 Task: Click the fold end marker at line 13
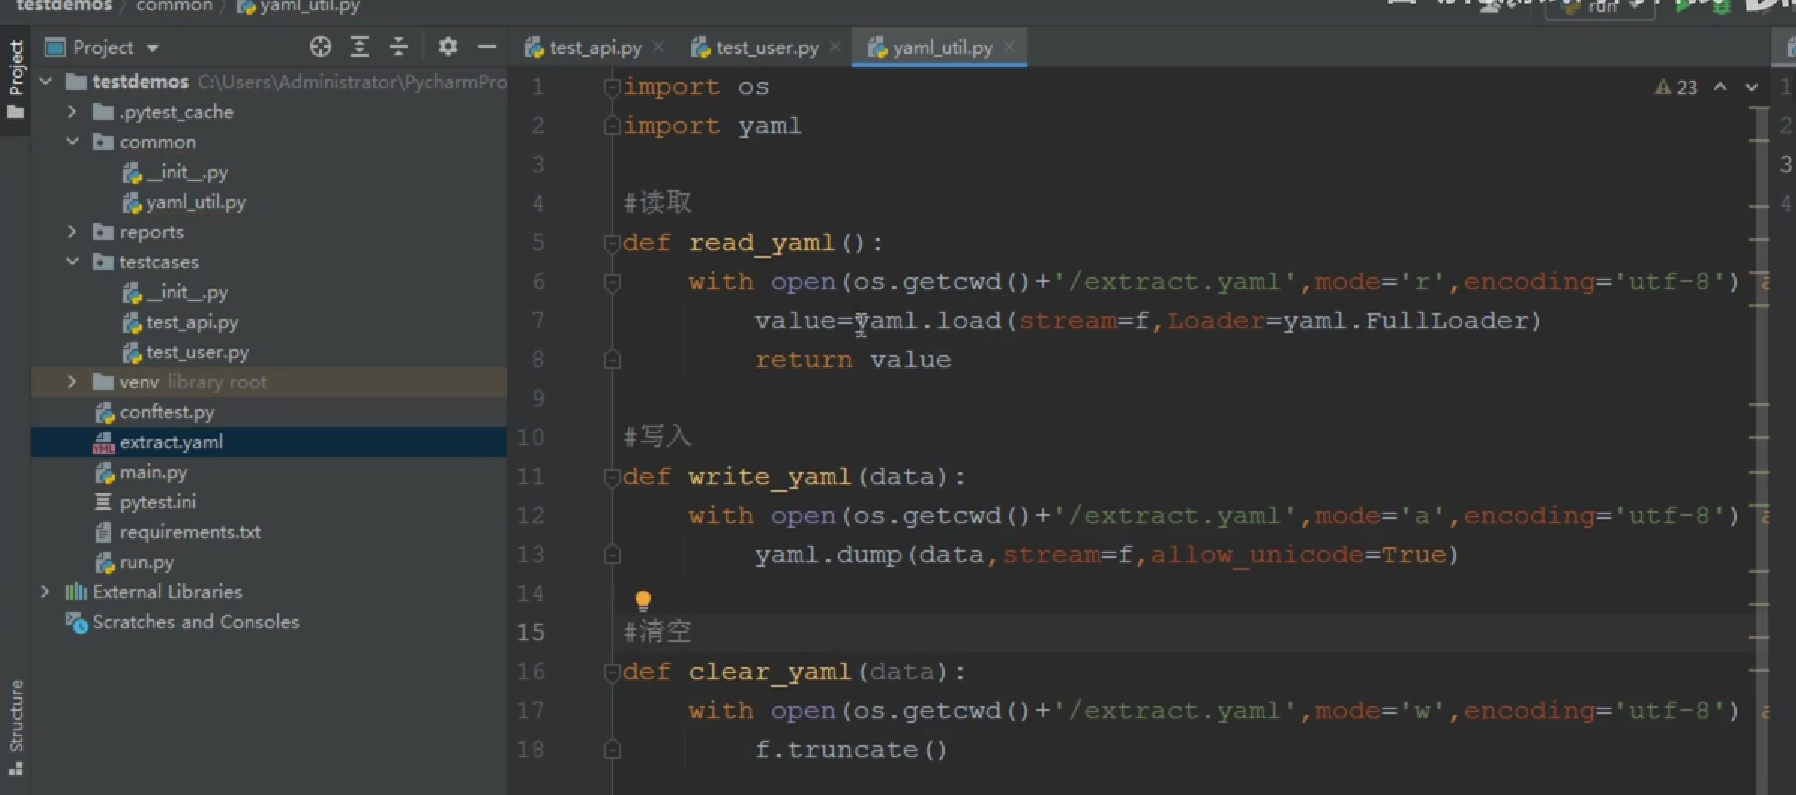click(612, 554)
